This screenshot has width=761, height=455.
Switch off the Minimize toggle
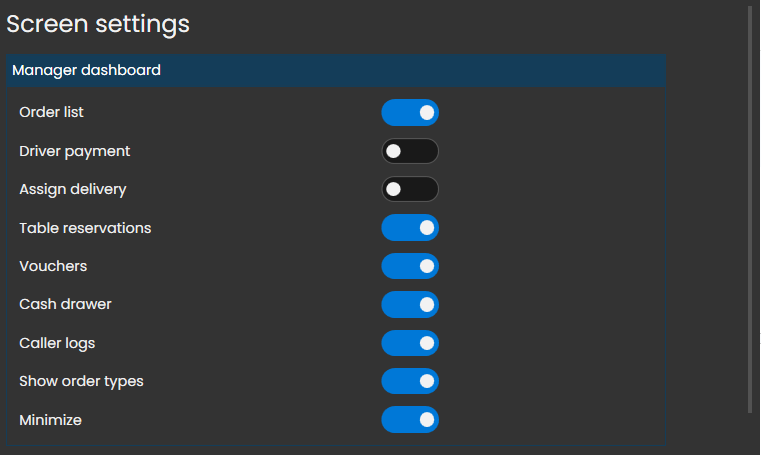pyautogui.click(x=410, y=420)
